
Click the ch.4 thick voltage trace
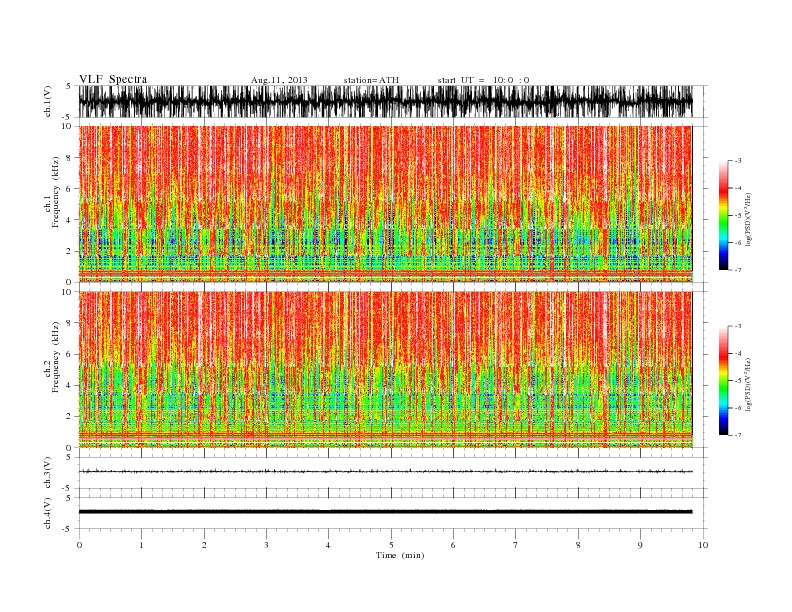(385, 512)
